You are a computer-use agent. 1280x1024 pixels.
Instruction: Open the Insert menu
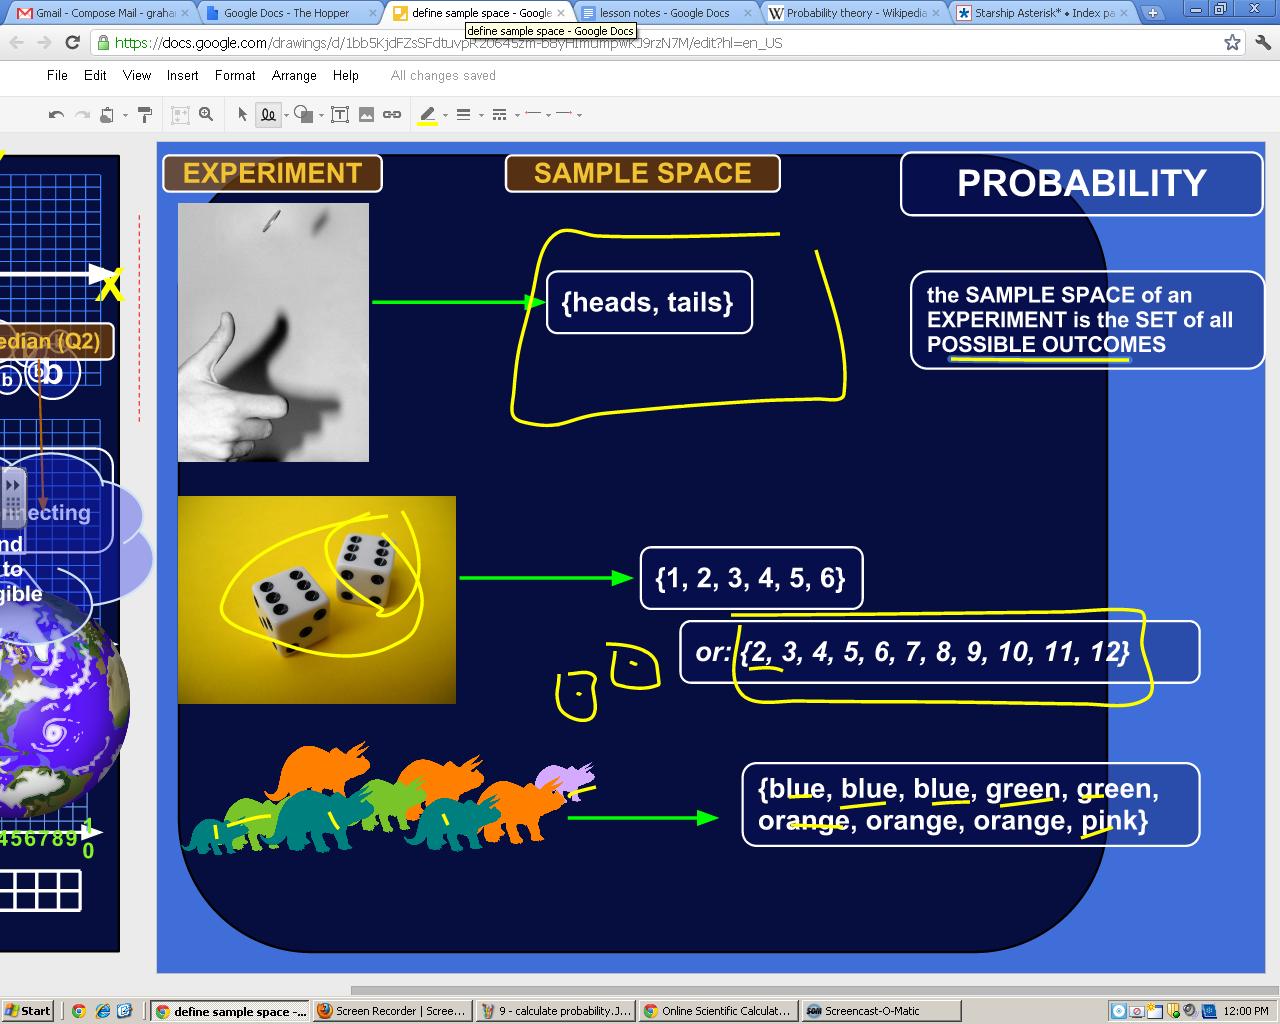click(x=182, y=76)
